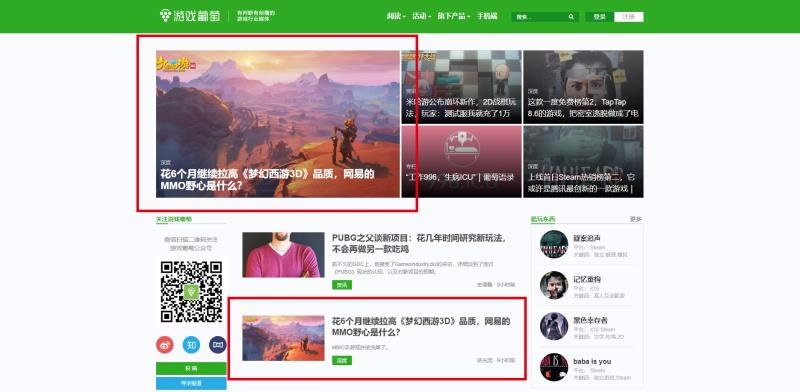
Task: Expand the 旗下产品 dropdown menu
Action: tap(454, 16)
